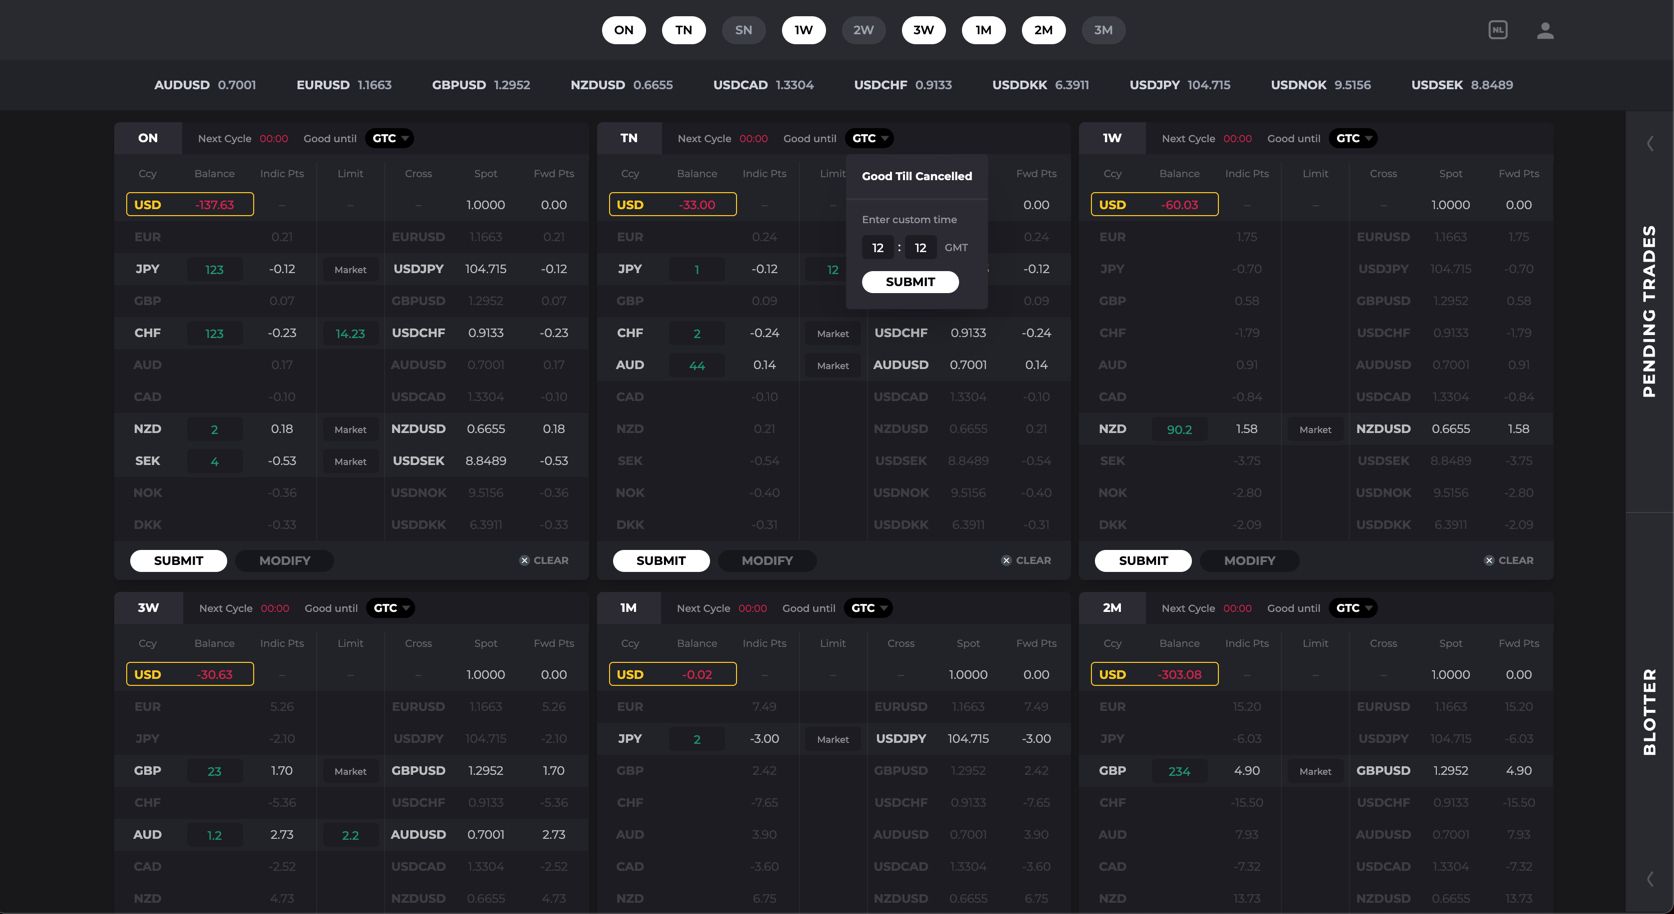Screen dimensions: 1674x914
Task: Click MODIFY in the ON panel
Action: pos(285,561)
